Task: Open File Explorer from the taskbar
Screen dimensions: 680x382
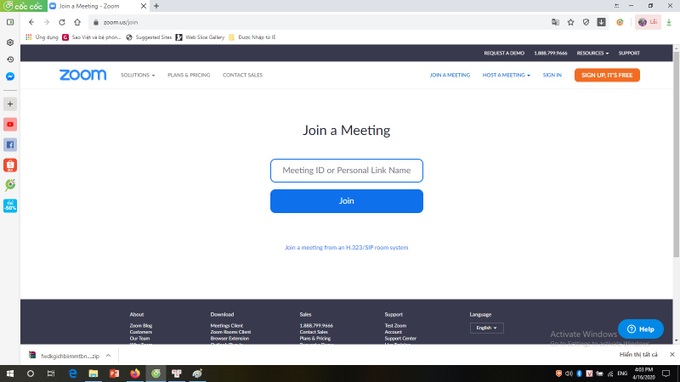Action: [x=93, y=373]
